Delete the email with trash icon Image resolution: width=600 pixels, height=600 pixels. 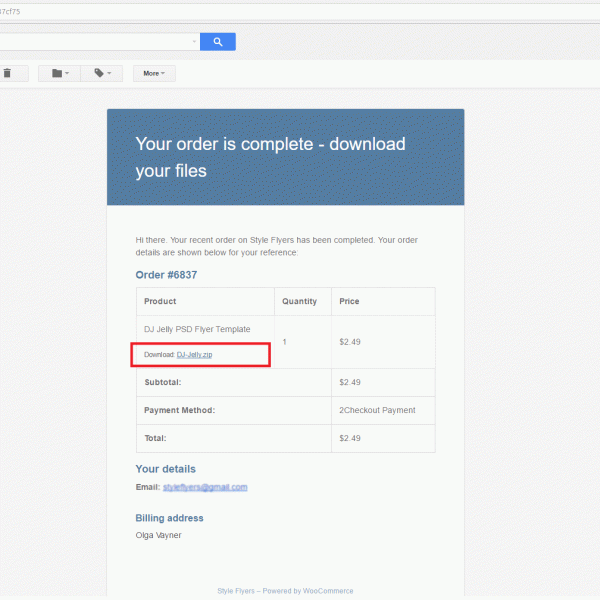[8, 73]
